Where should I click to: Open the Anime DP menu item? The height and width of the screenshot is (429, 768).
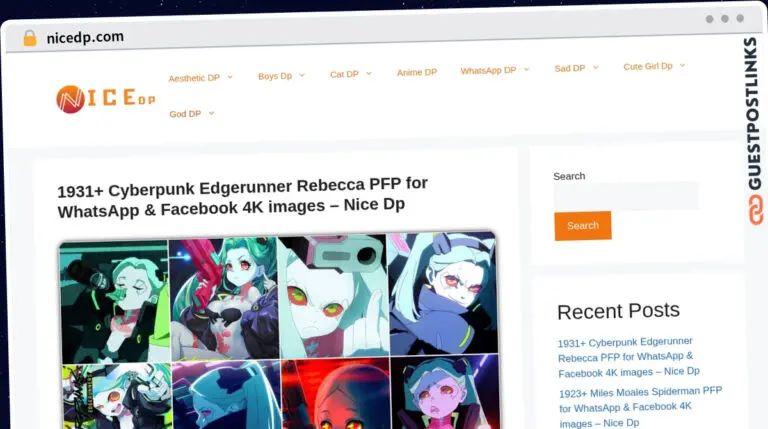click(416, 72)
